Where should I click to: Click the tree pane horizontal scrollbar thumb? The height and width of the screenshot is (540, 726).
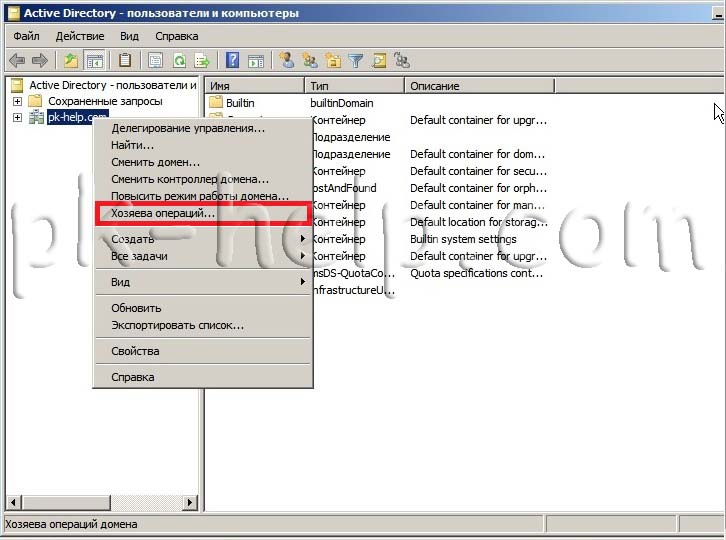click(x=65, y=502)
